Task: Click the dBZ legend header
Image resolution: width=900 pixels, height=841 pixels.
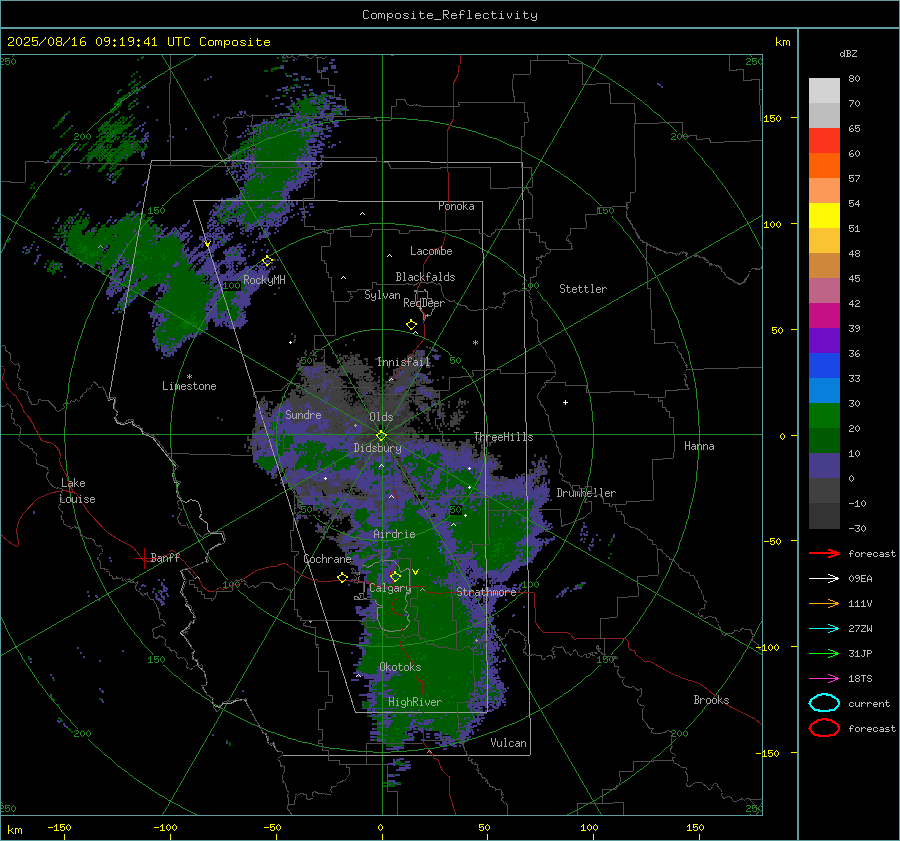Action: 848,53
